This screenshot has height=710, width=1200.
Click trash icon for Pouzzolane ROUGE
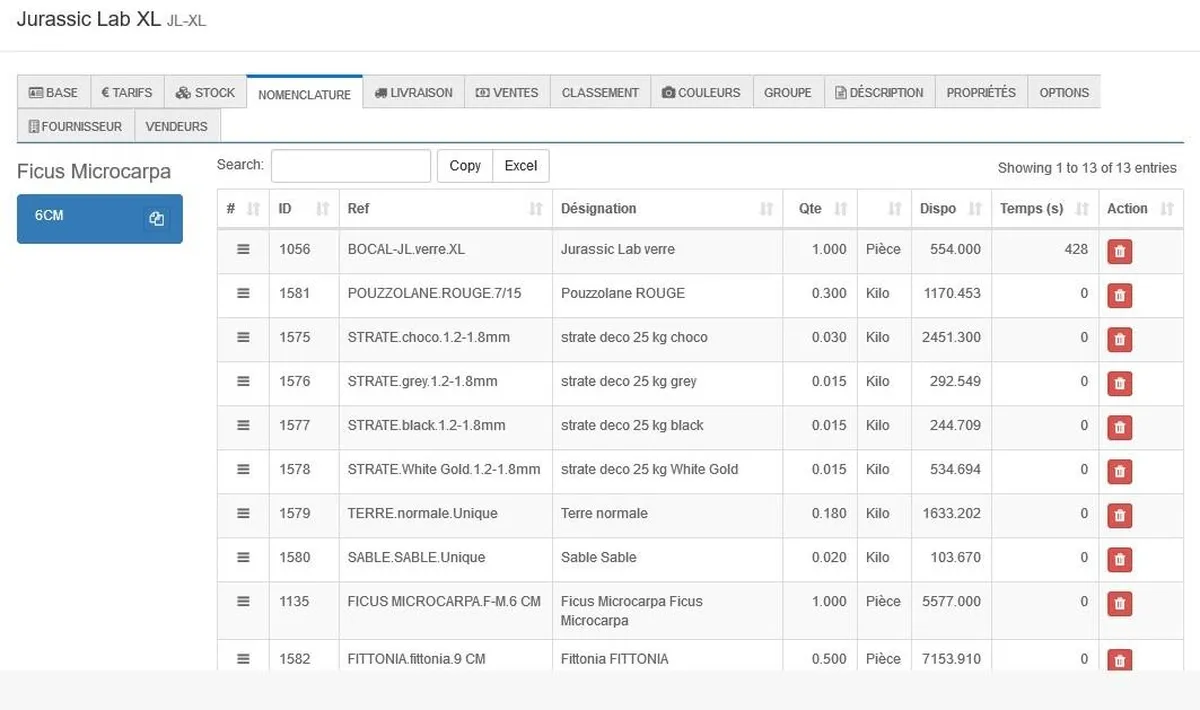(1119, 295)
